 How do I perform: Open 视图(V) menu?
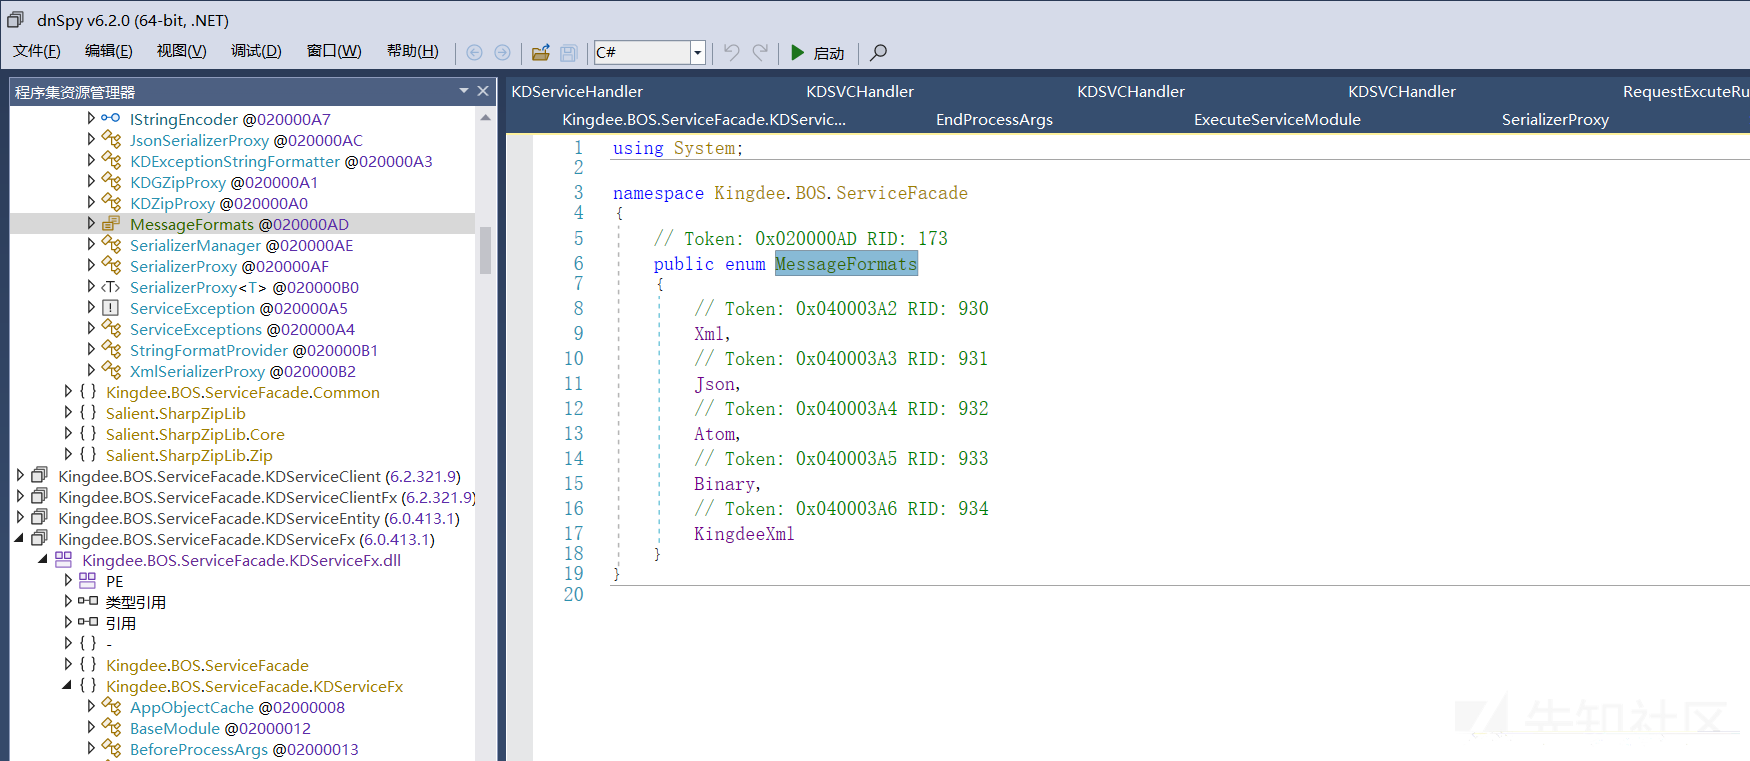[181, 51]
